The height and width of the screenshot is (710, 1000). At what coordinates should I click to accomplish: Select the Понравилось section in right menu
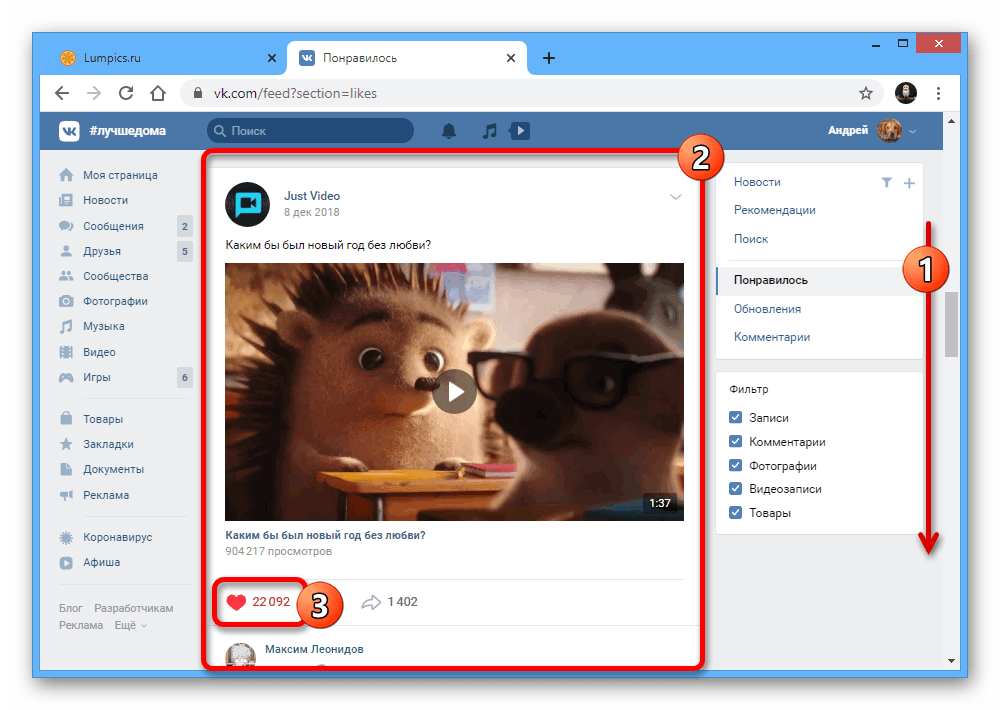coord(820,280)
